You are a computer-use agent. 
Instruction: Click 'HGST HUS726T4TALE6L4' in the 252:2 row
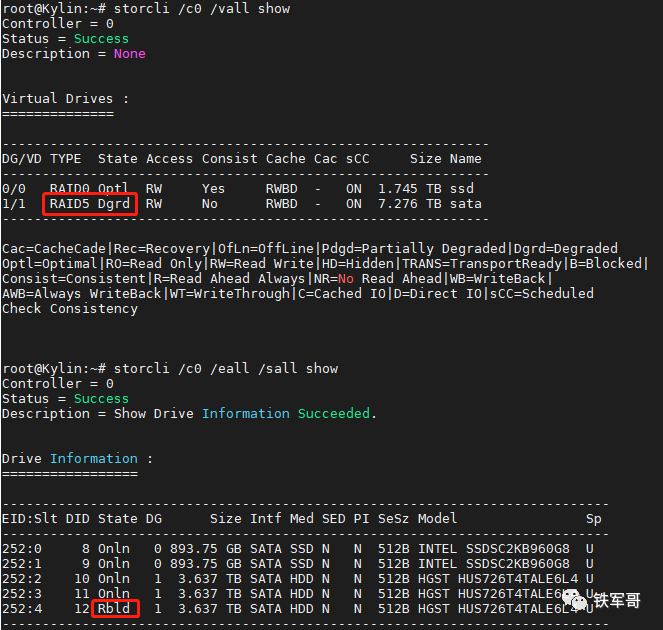coord(498,579)
